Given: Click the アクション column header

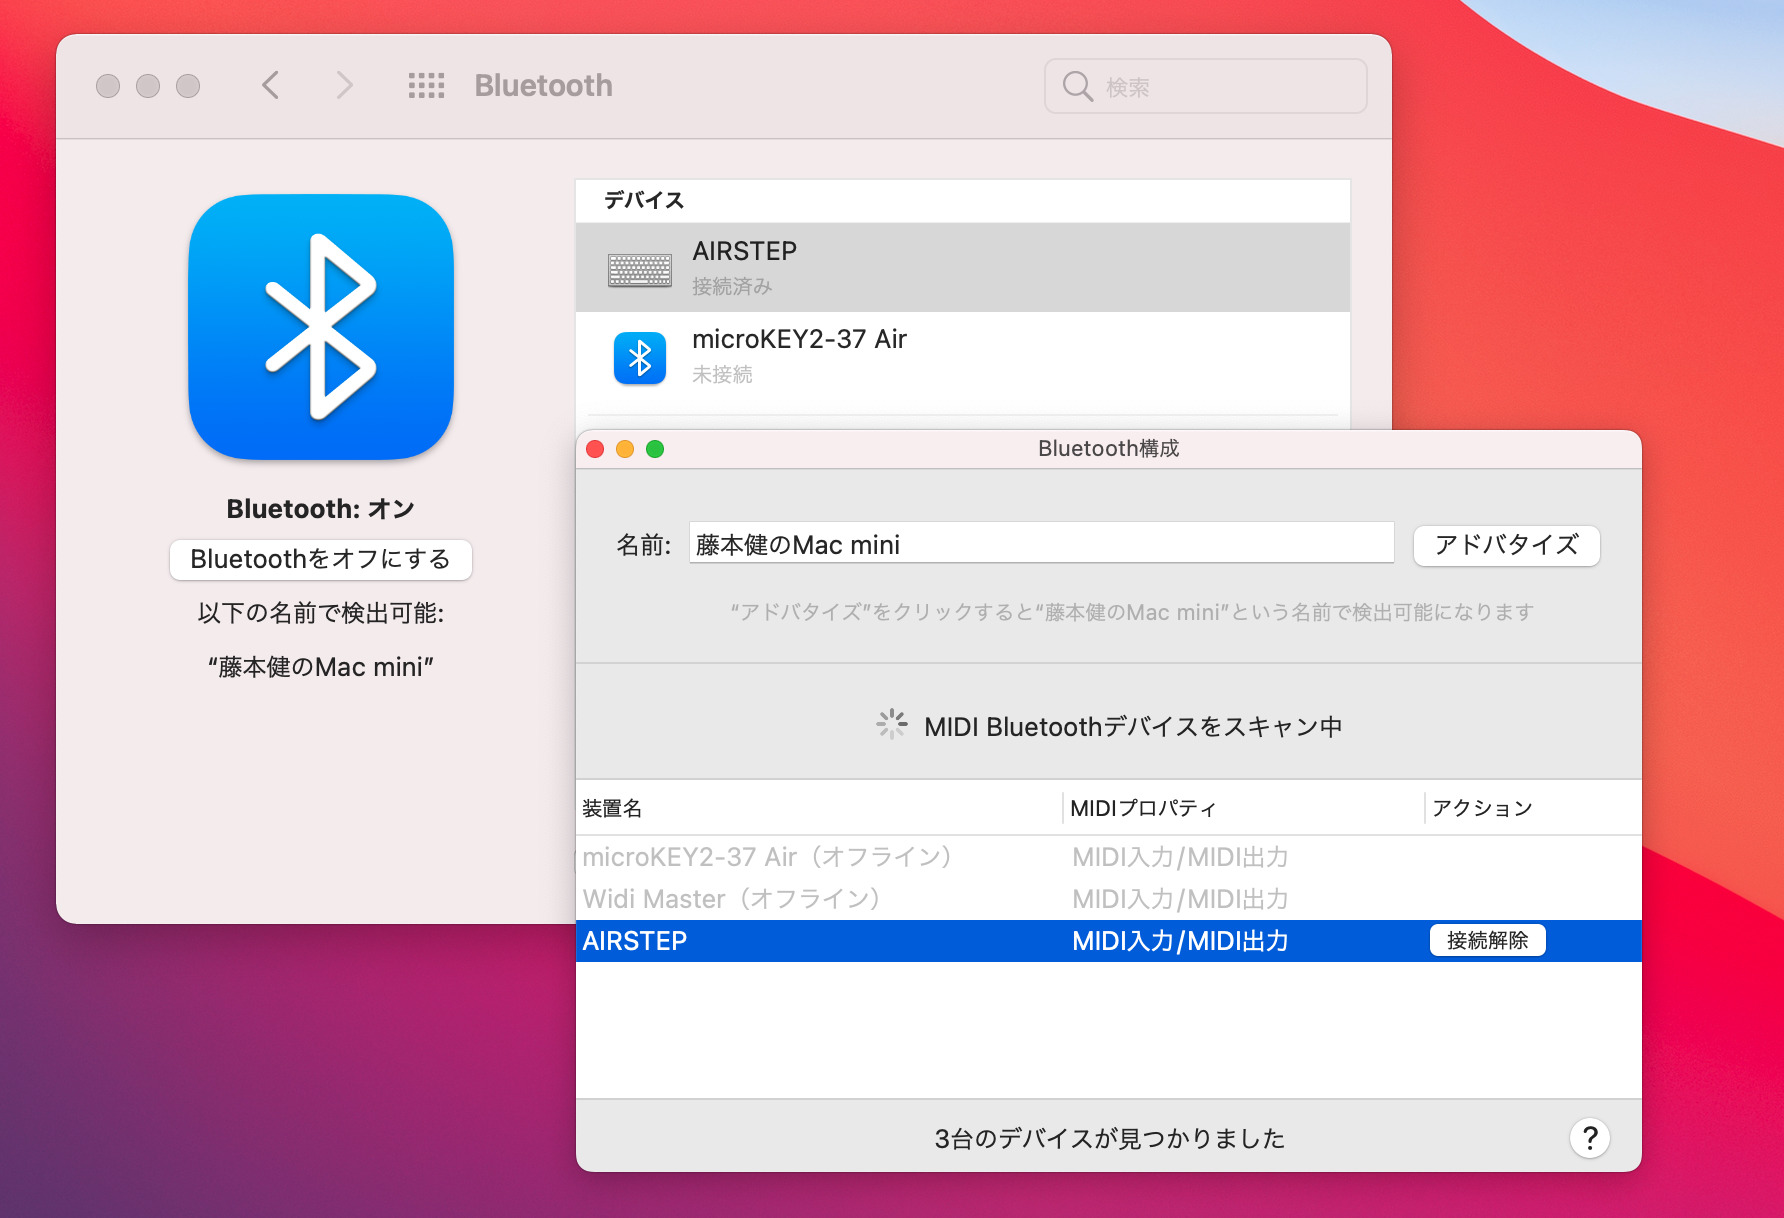Looking at the screenshot, I should [x=1533, y=808].
